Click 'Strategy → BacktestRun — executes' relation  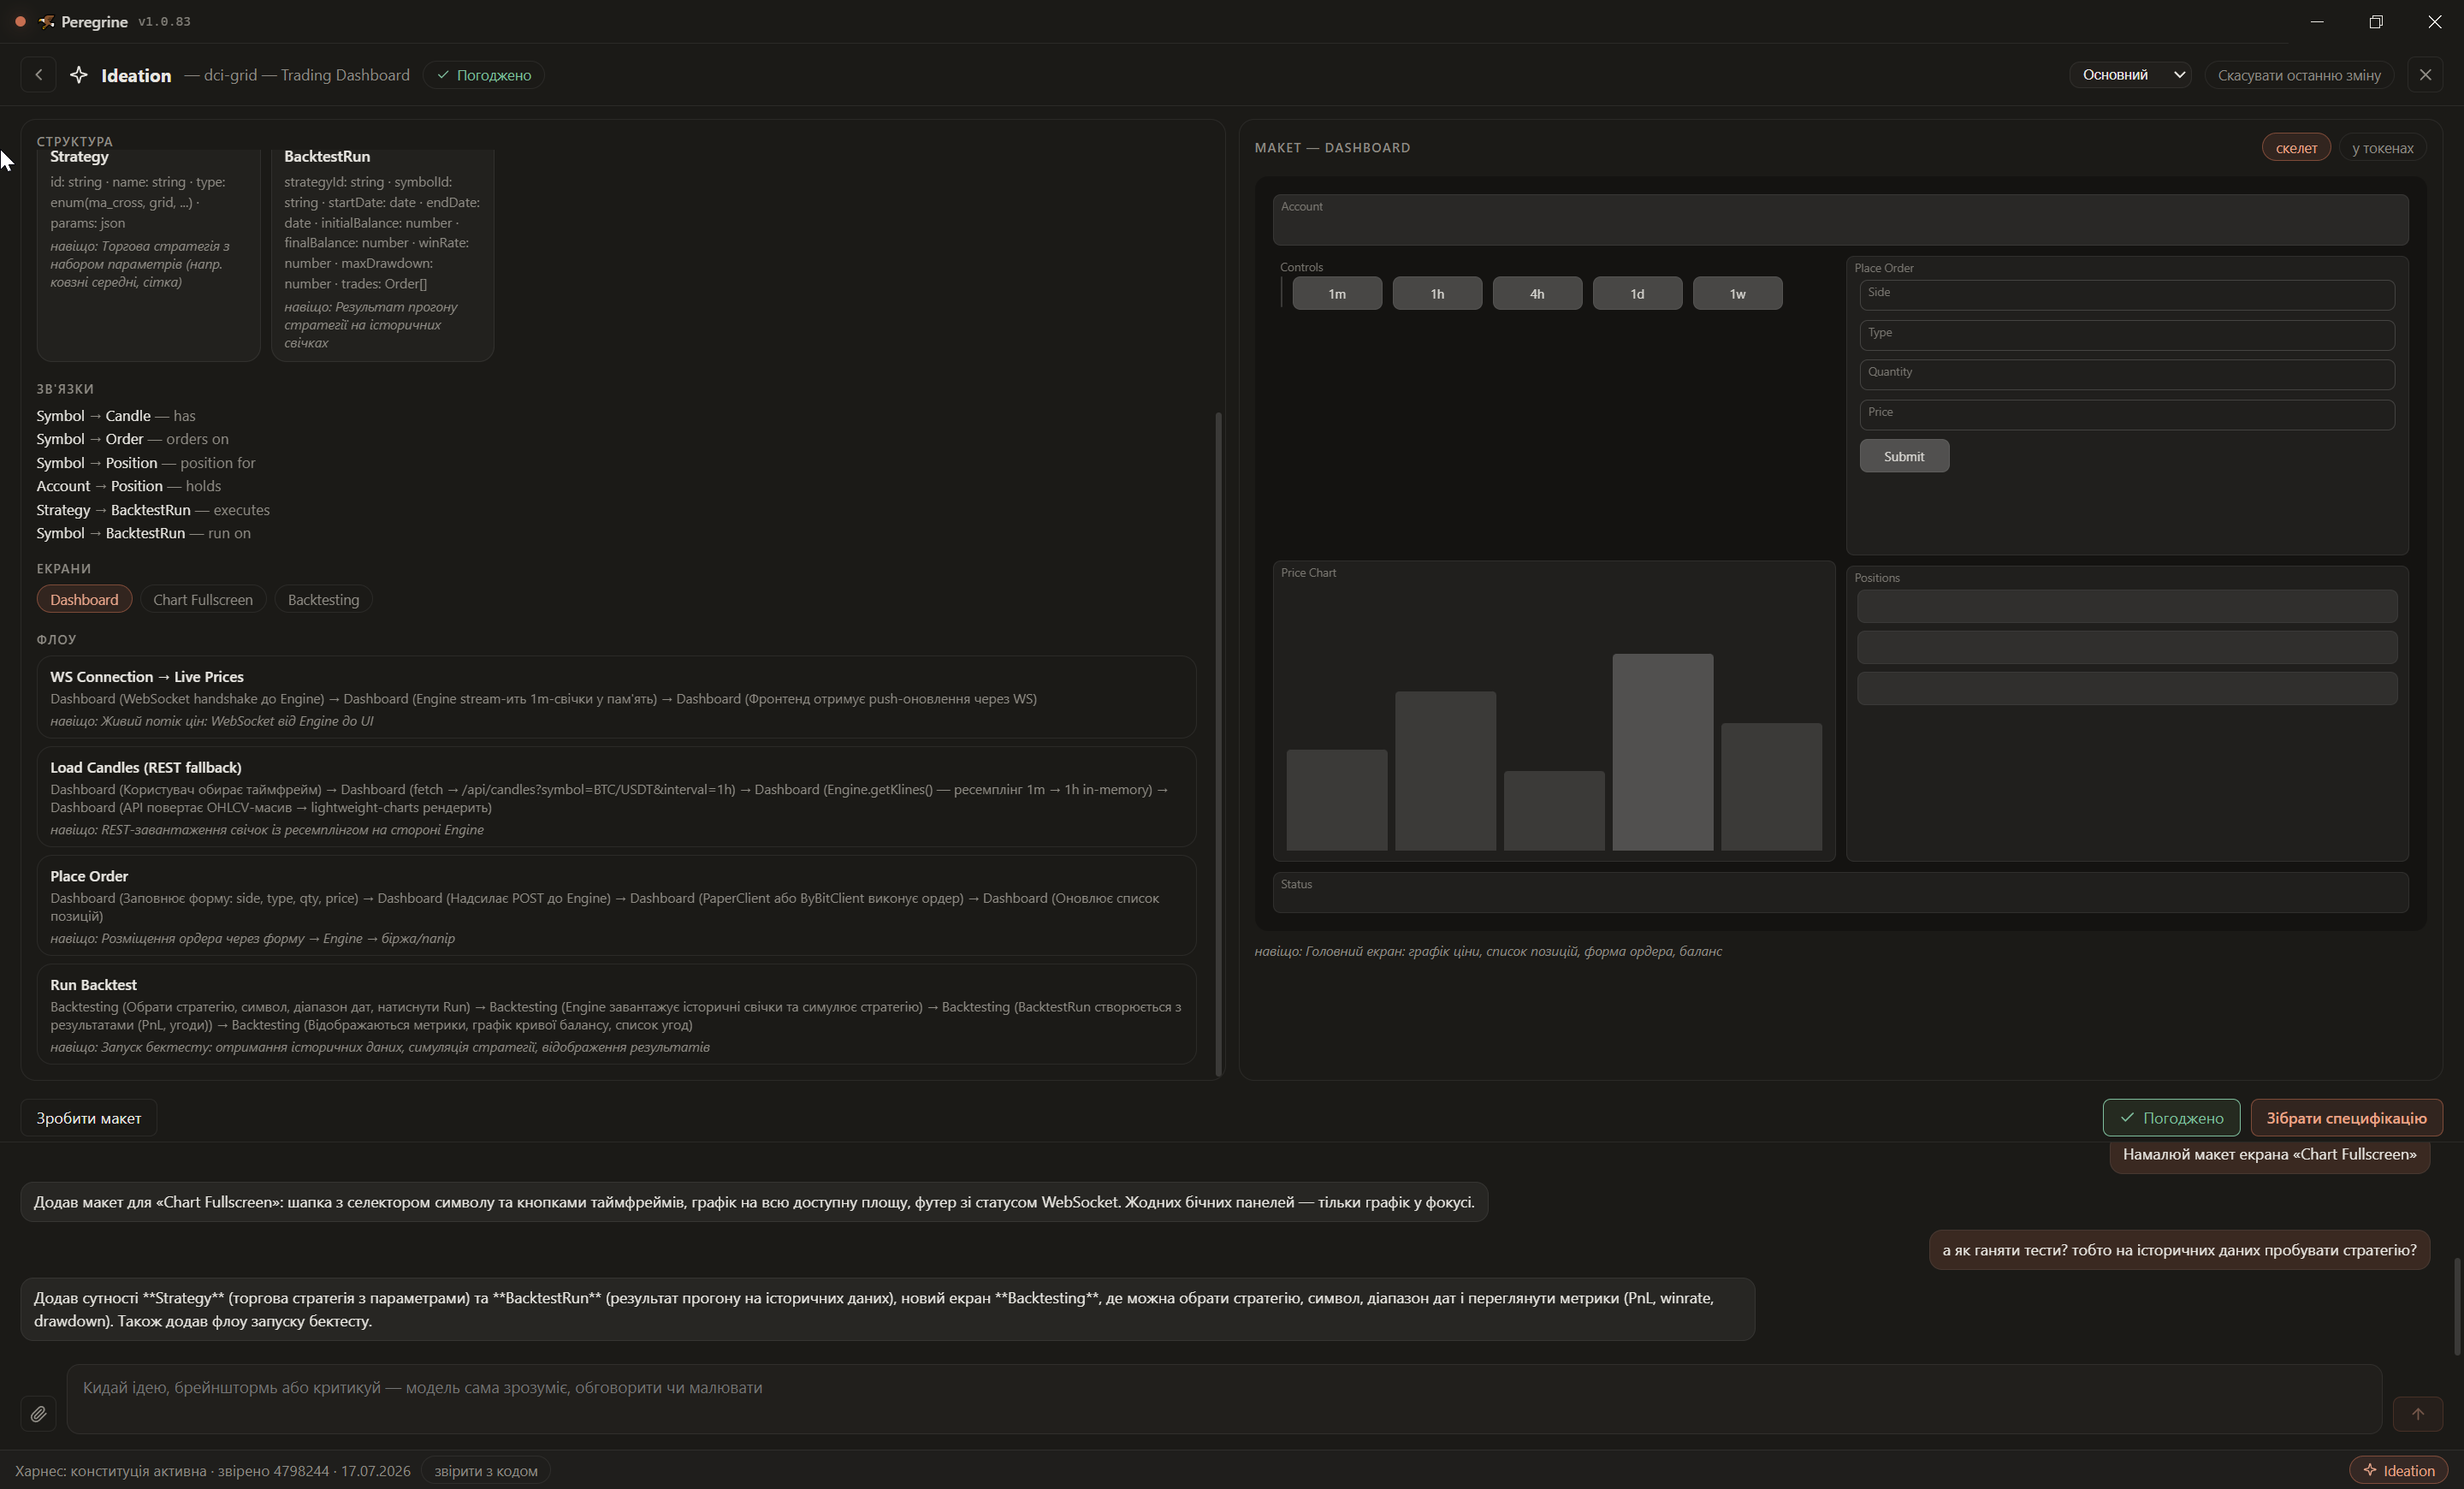point(153,510)
